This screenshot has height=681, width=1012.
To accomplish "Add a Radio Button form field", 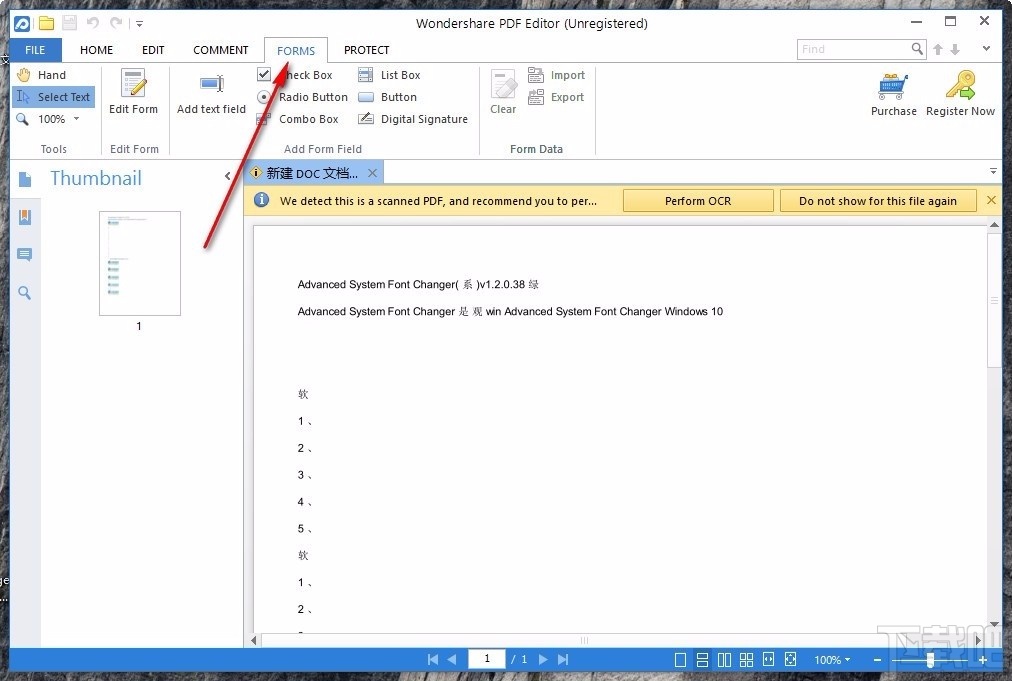I will (303, 97).
